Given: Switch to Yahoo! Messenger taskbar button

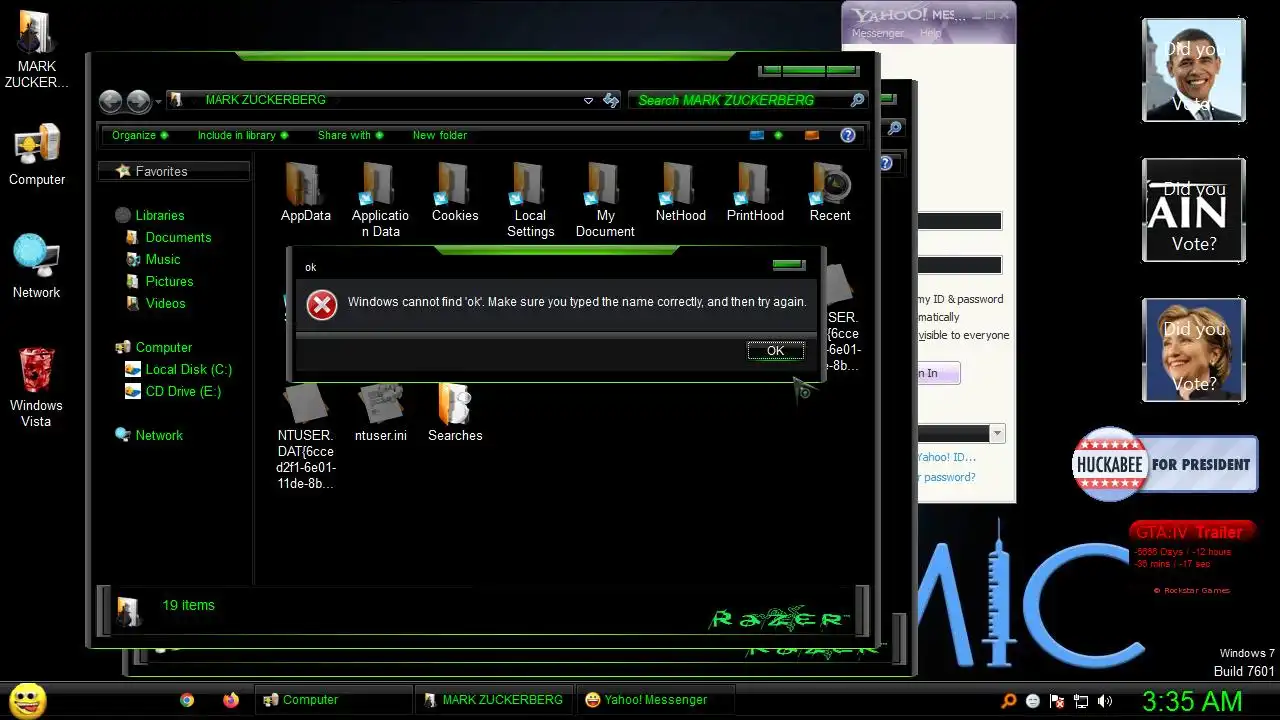Looking at the screenshot, I should (657, 700).
